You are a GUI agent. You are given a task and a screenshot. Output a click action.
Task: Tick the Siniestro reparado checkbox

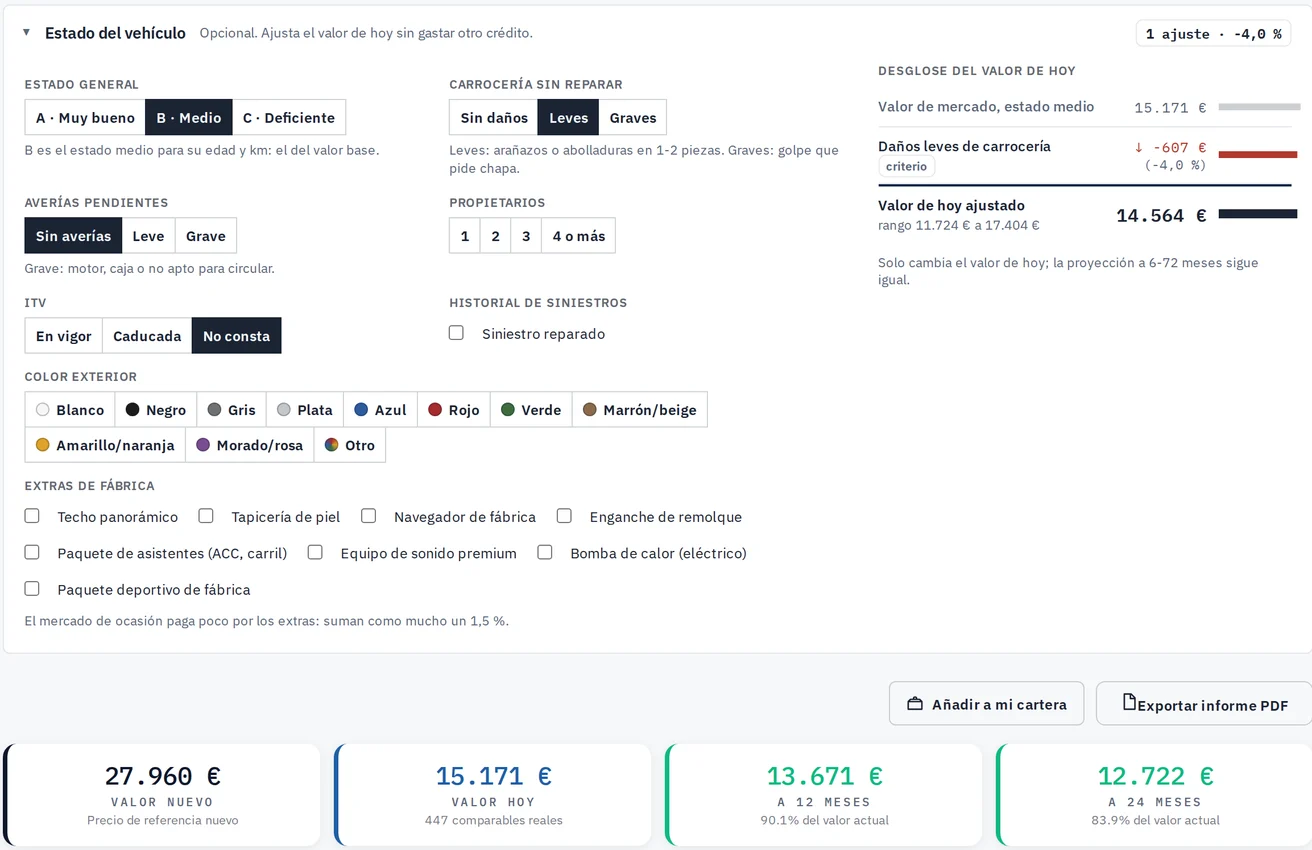tap(456, 333)
